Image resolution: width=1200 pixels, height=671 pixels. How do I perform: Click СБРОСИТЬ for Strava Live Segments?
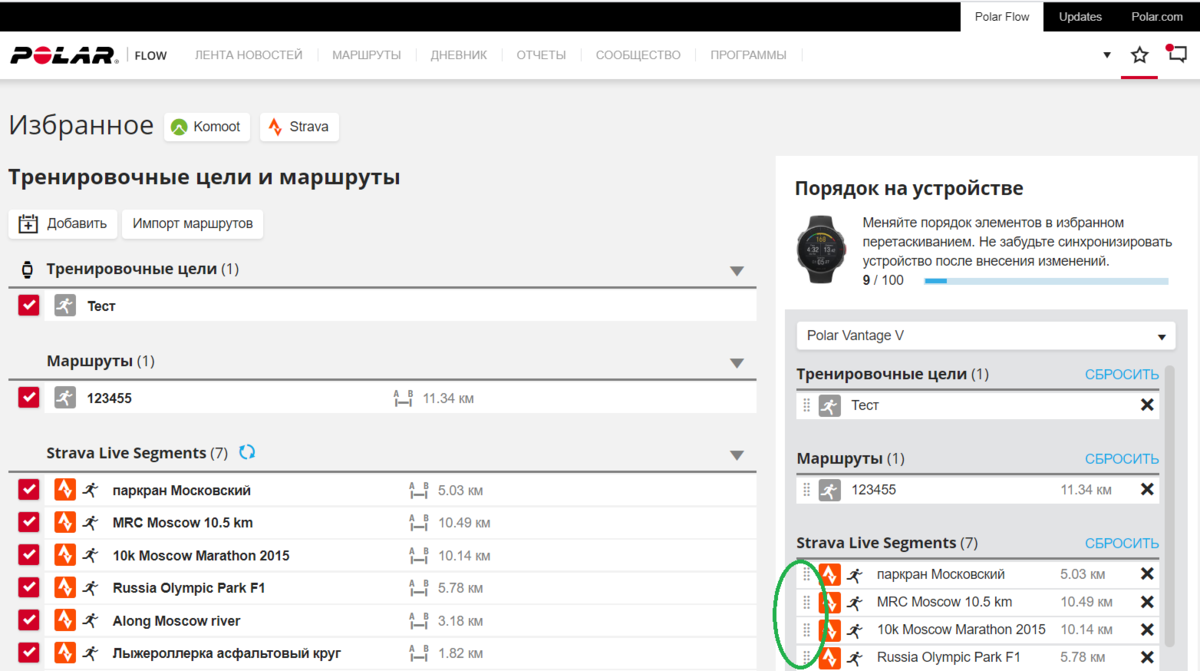click(1122, 543)
